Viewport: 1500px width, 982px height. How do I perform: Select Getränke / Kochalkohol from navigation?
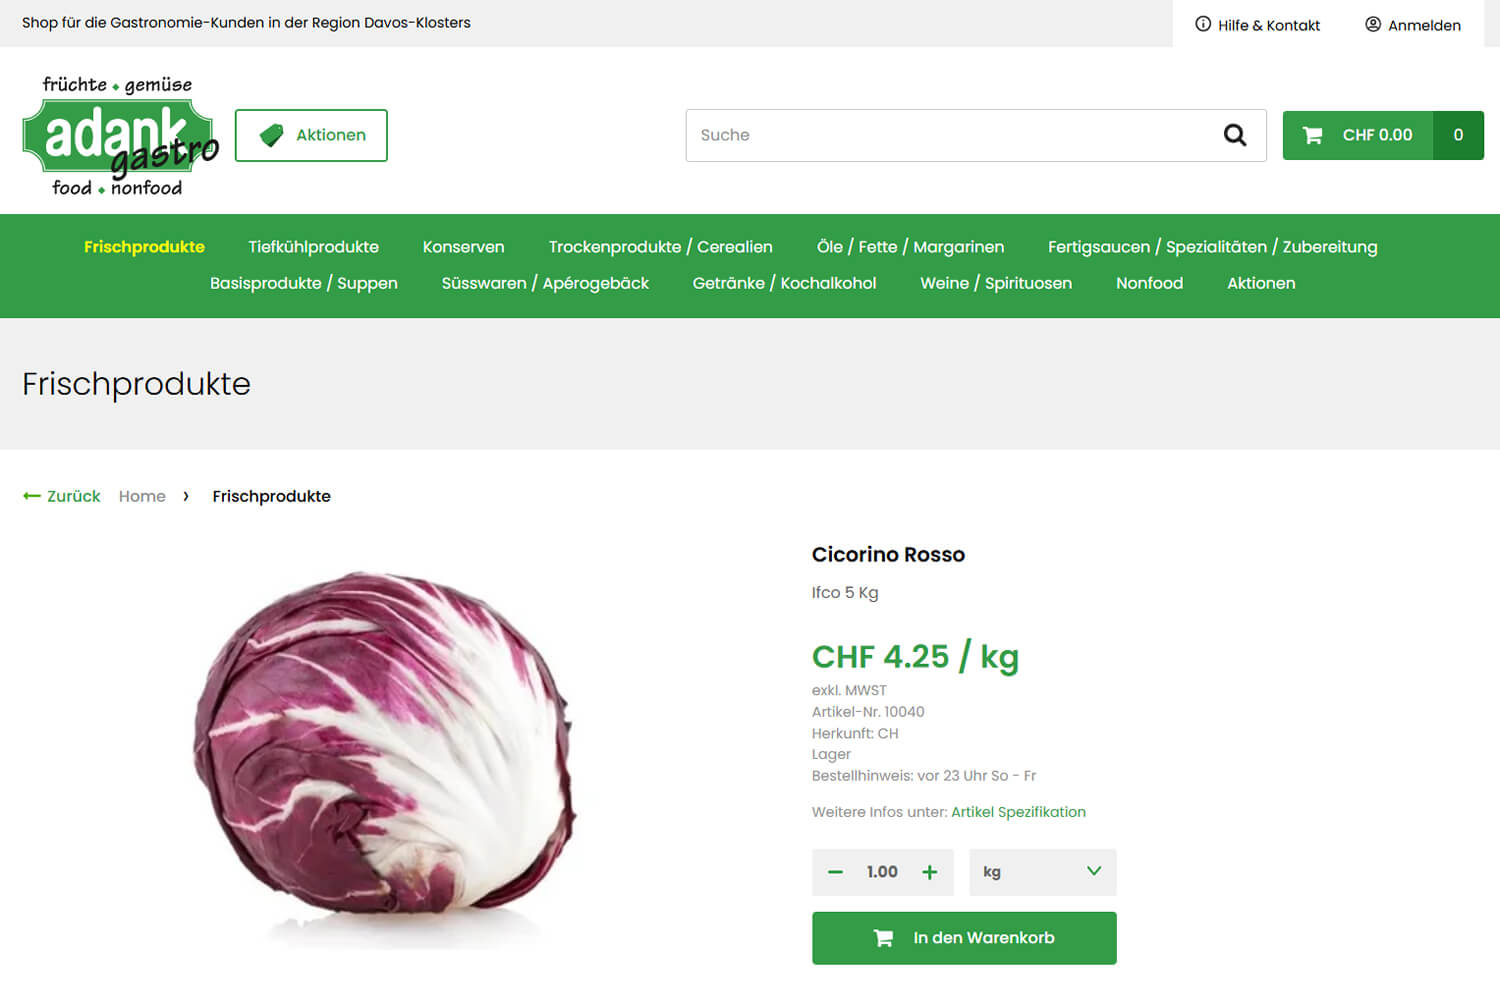pyautogui.click(x=784, y=283)
